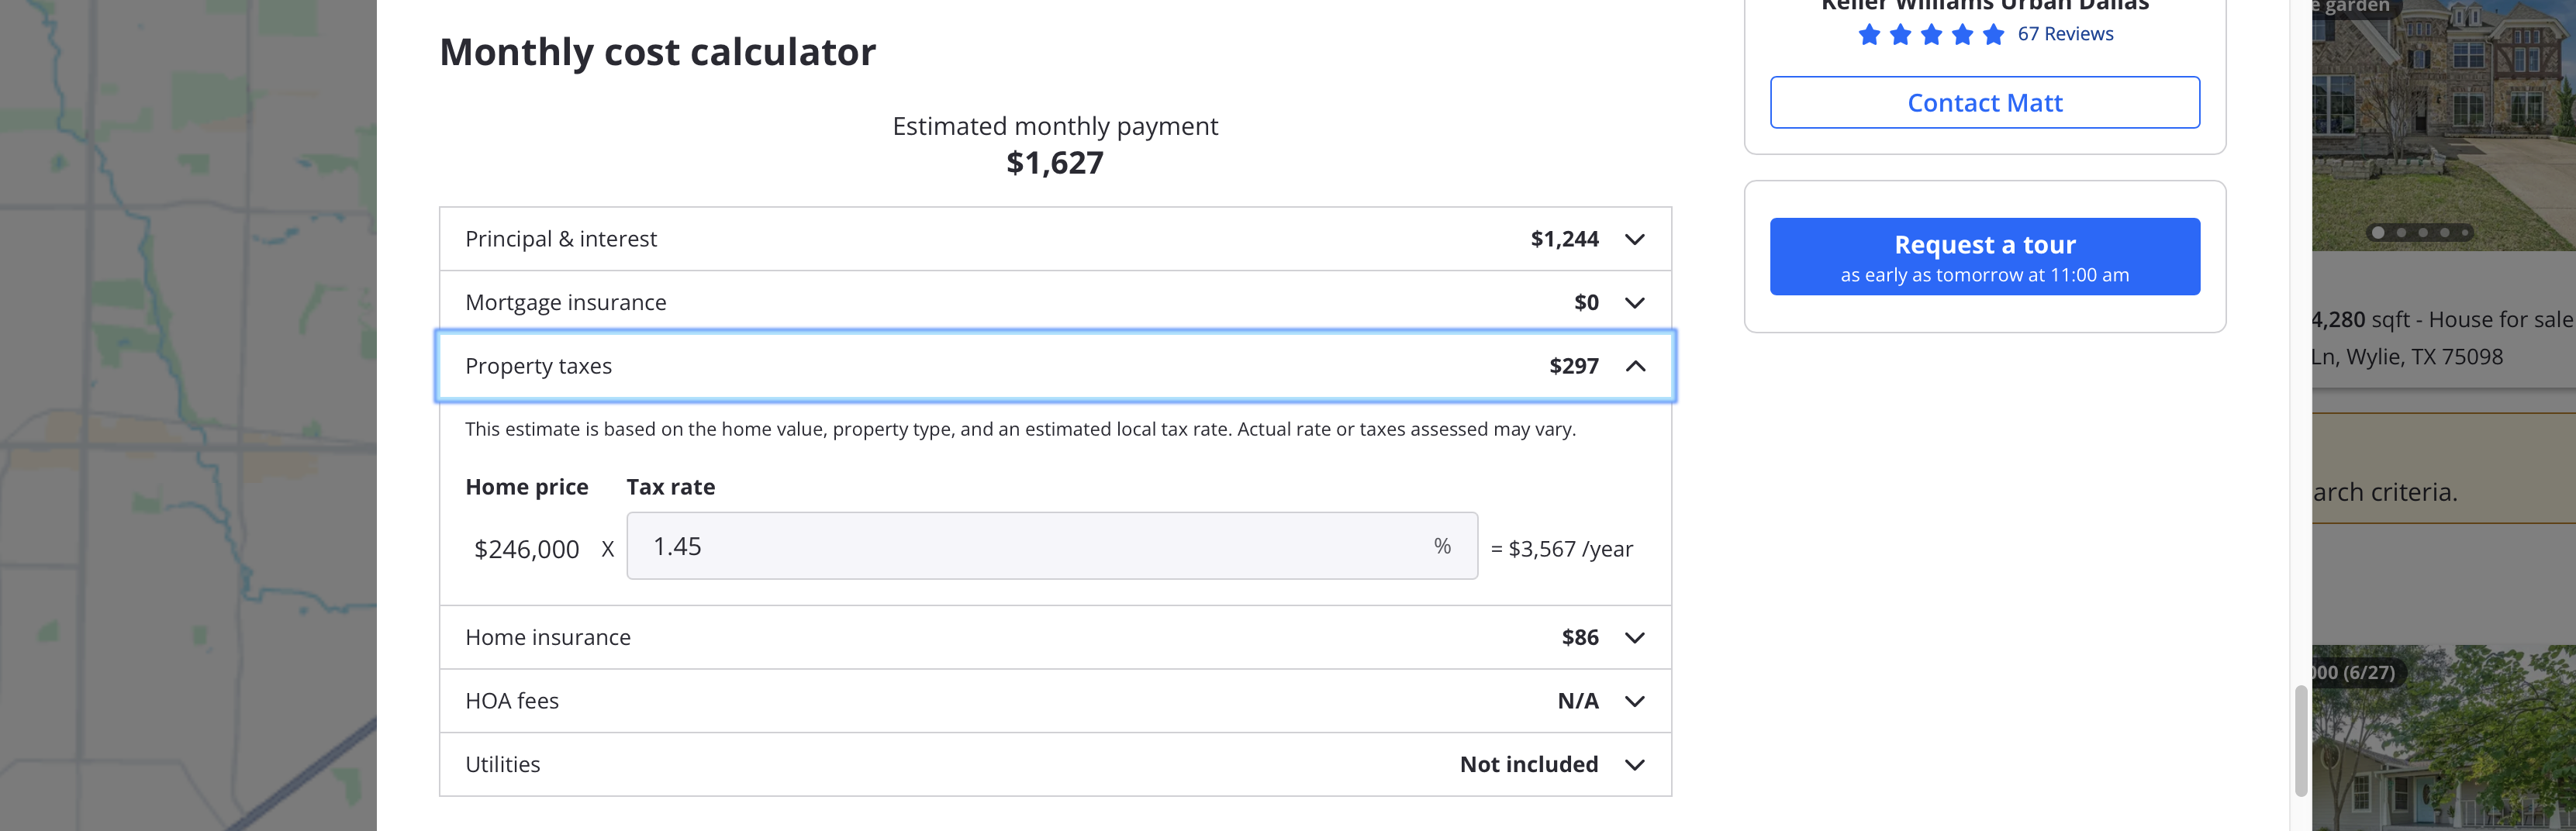This screenshot has width=2576, height=831.
Task: Click the last carousel dot on house photo
Action: click(2466, 233)
